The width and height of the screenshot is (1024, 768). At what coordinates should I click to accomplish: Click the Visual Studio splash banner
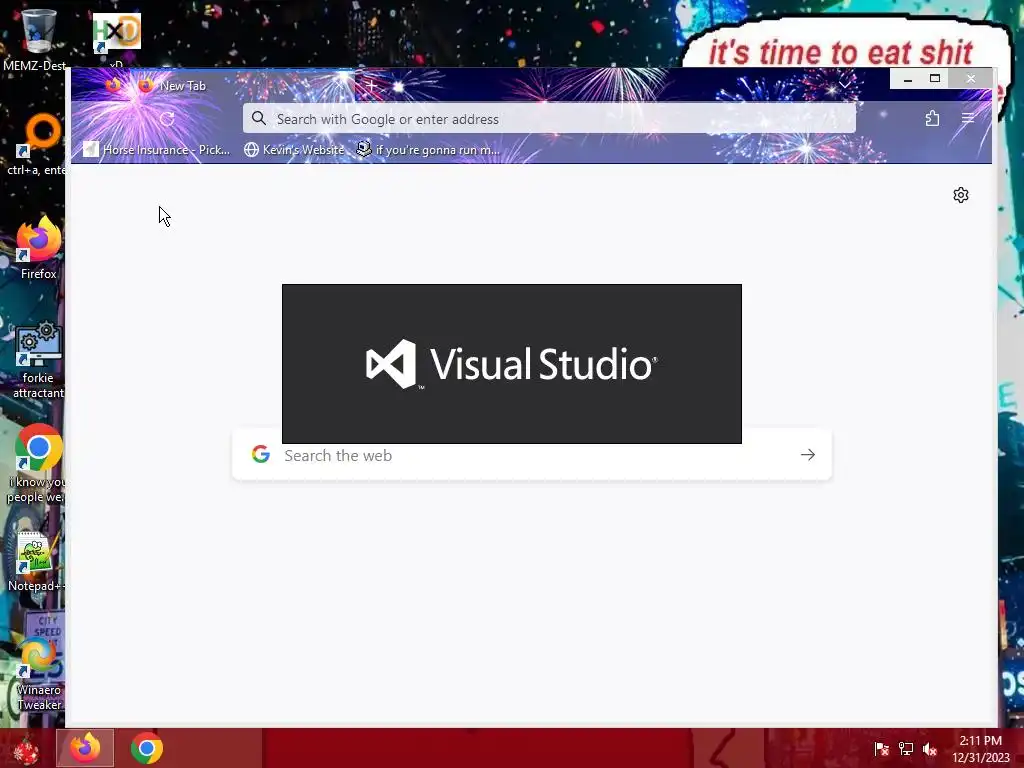511,364
